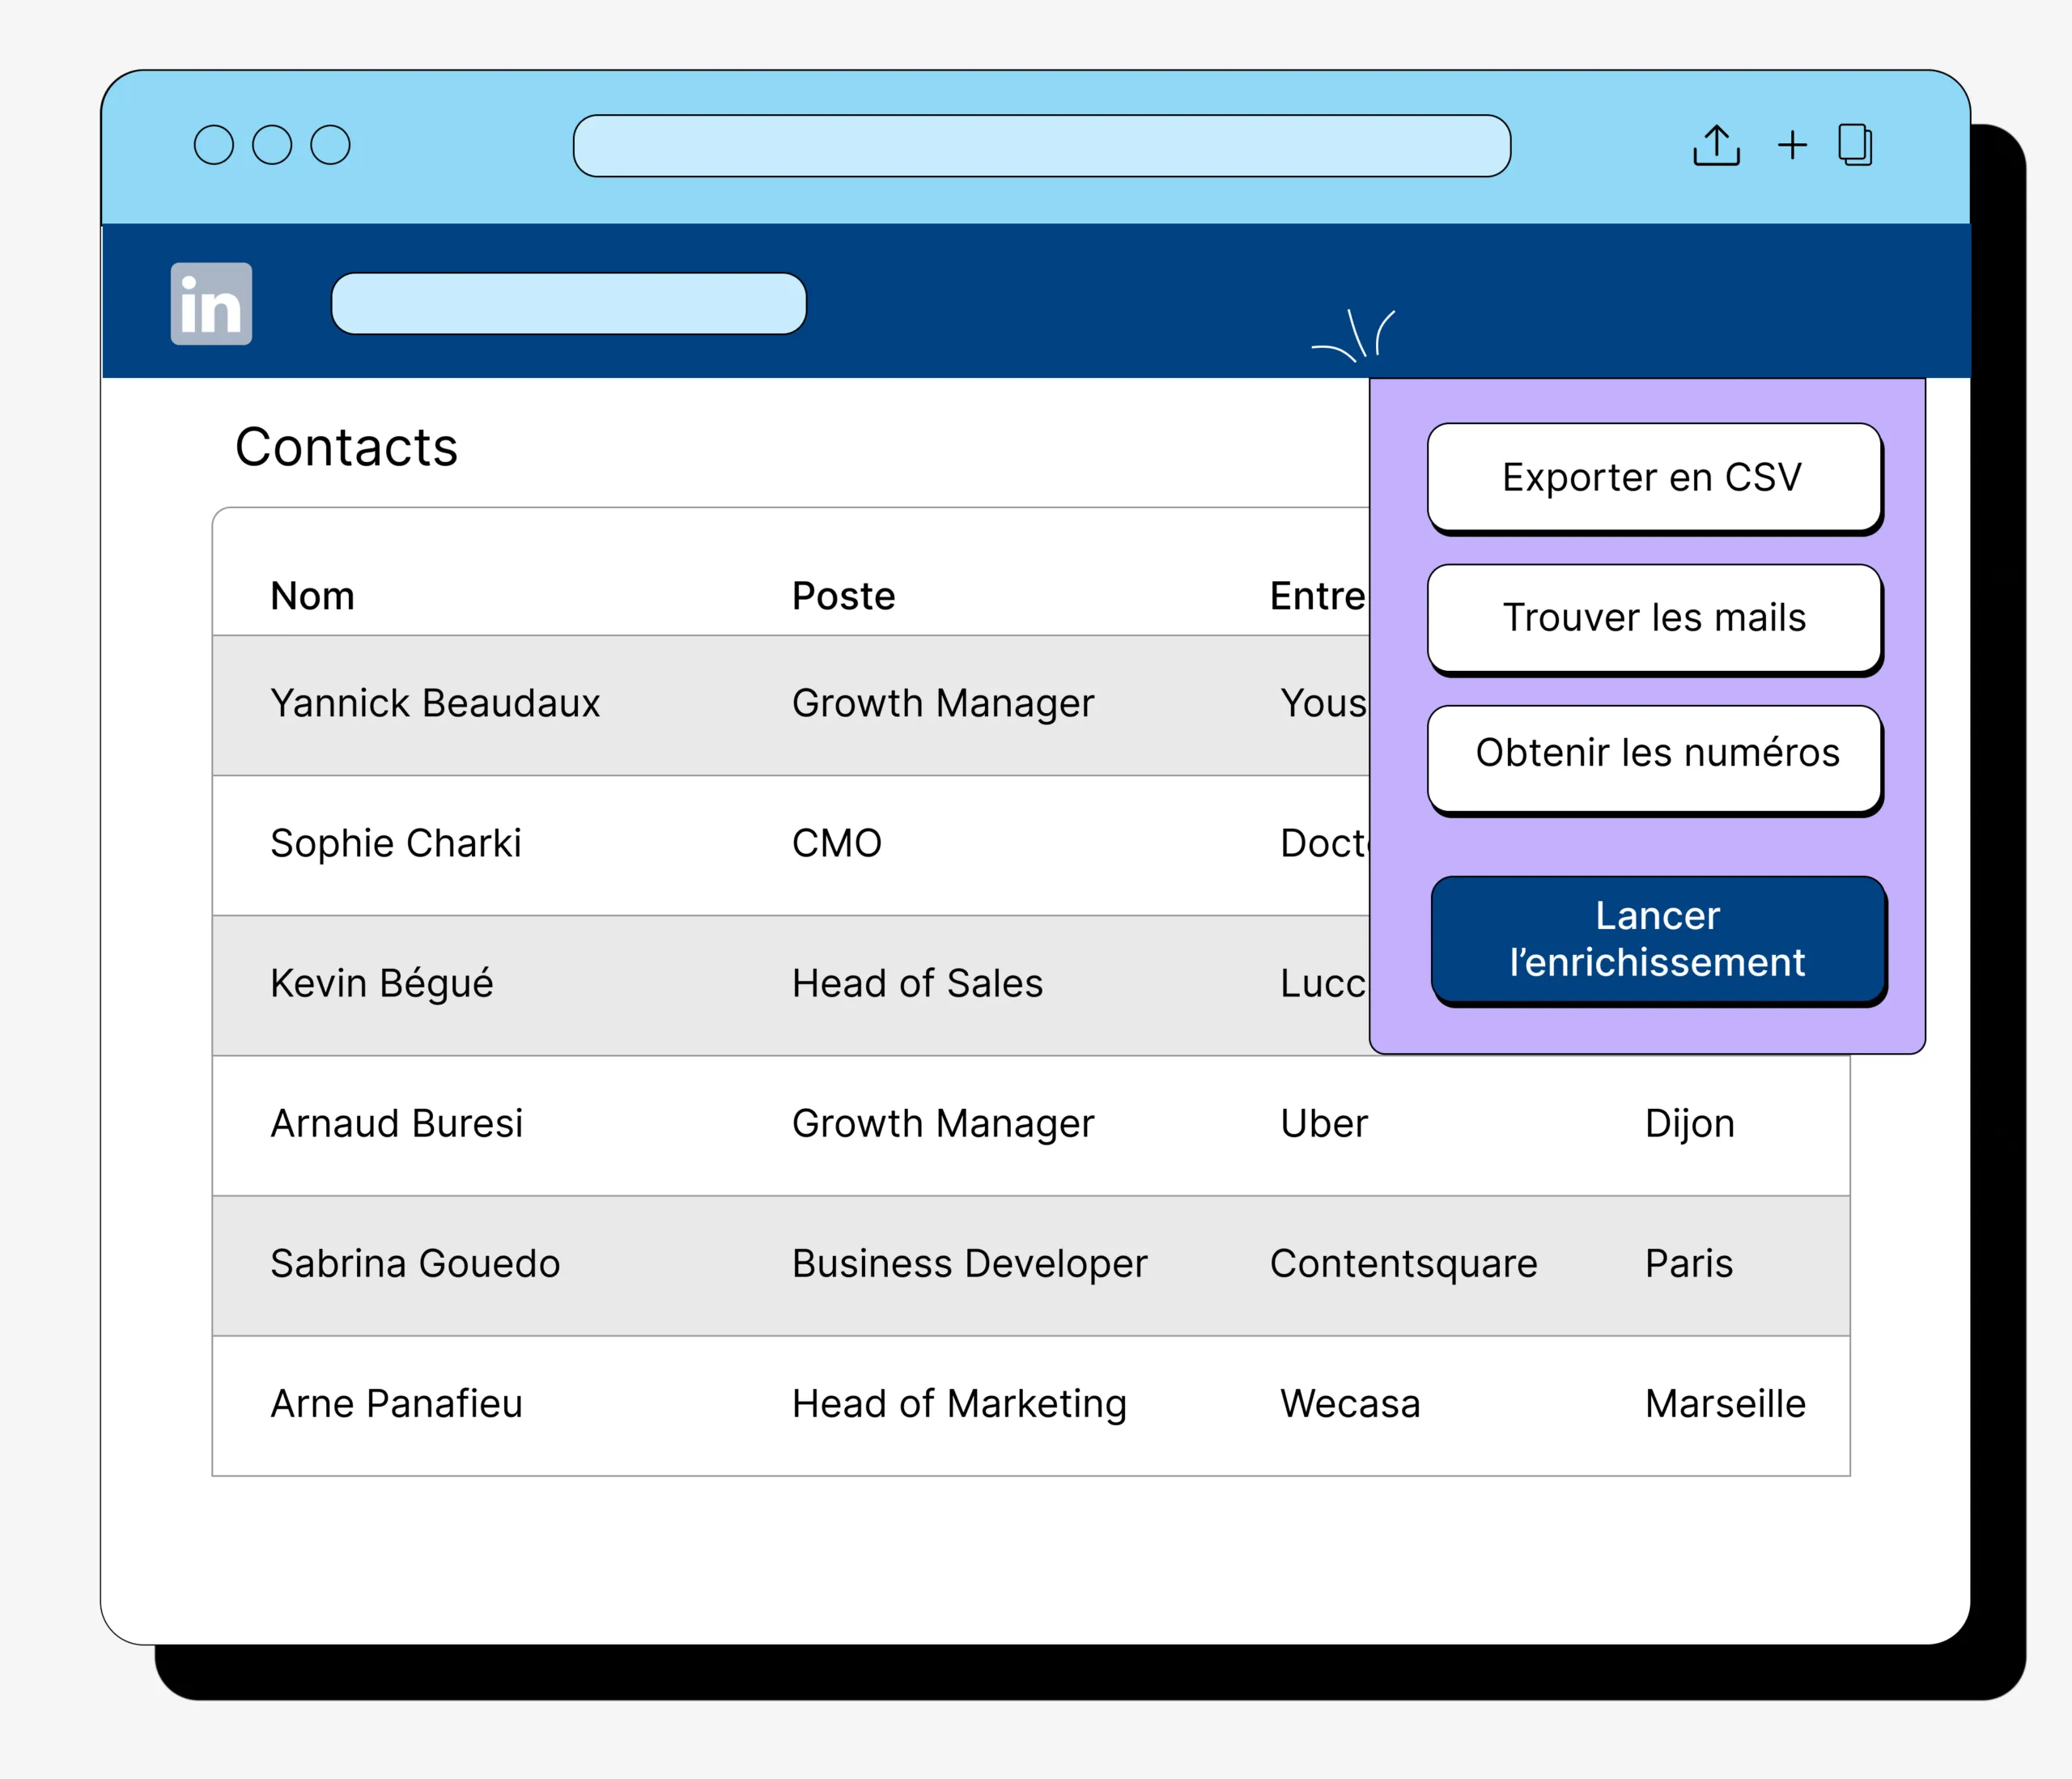Viewport: 2072px width, 1779px height.
Task: Click the LinkedIn logo icon
Action: tap(211, 304)
